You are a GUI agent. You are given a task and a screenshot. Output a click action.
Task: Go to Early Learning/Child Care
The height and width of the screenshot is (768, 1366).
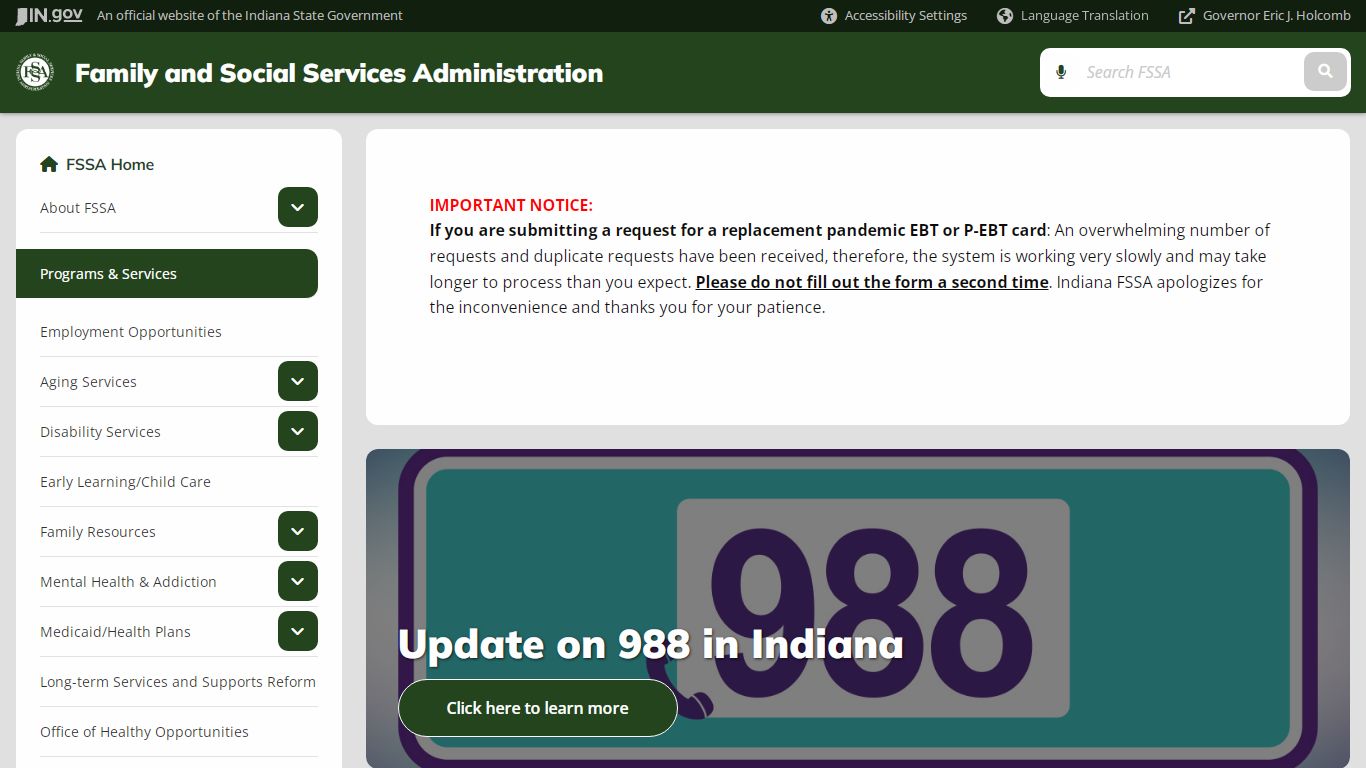(125, 482)
